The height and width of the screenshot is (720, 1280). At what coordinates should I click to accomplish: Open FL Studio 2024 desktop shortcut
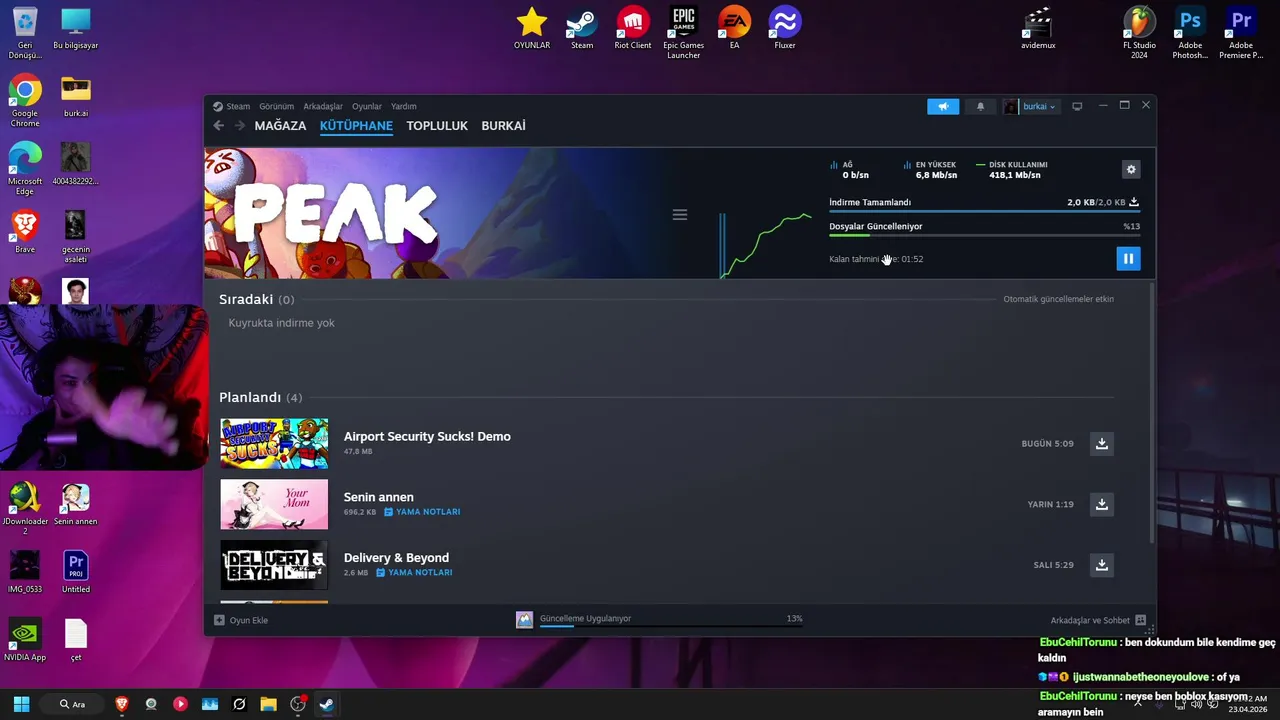(1139, 32)
